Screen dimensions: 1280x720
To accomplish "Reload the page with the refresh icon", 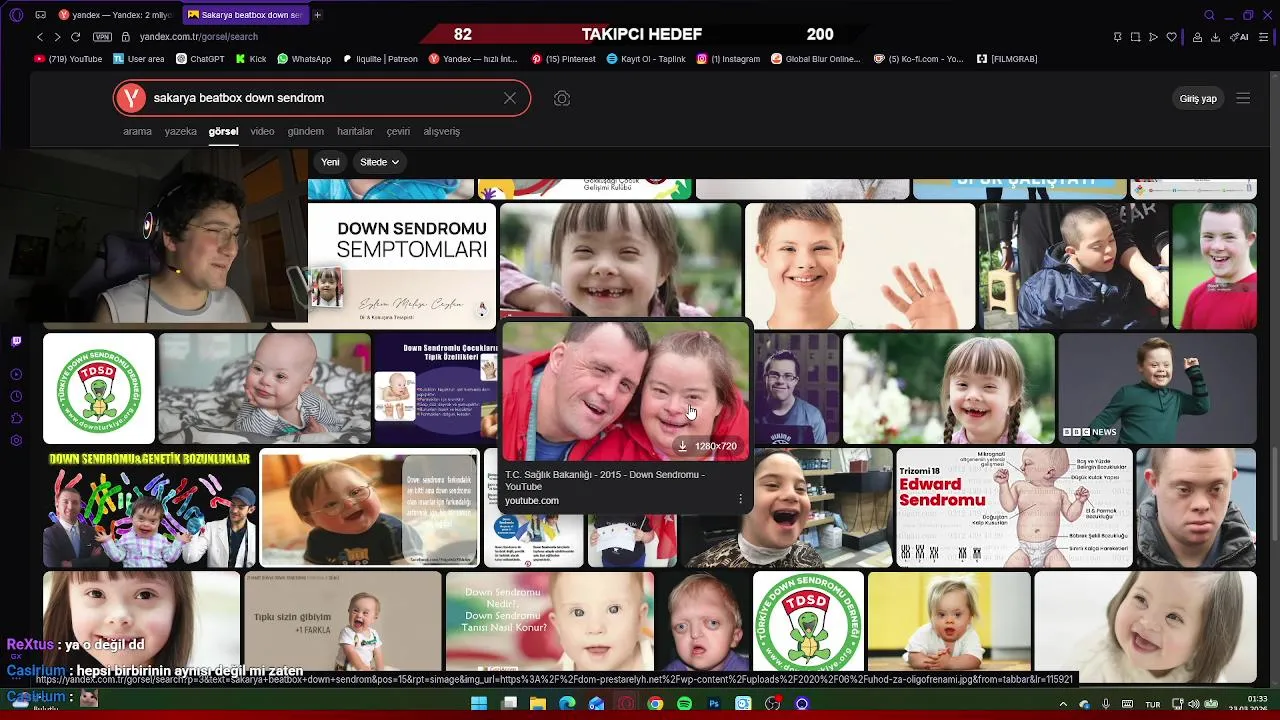I will coord(75,37).
